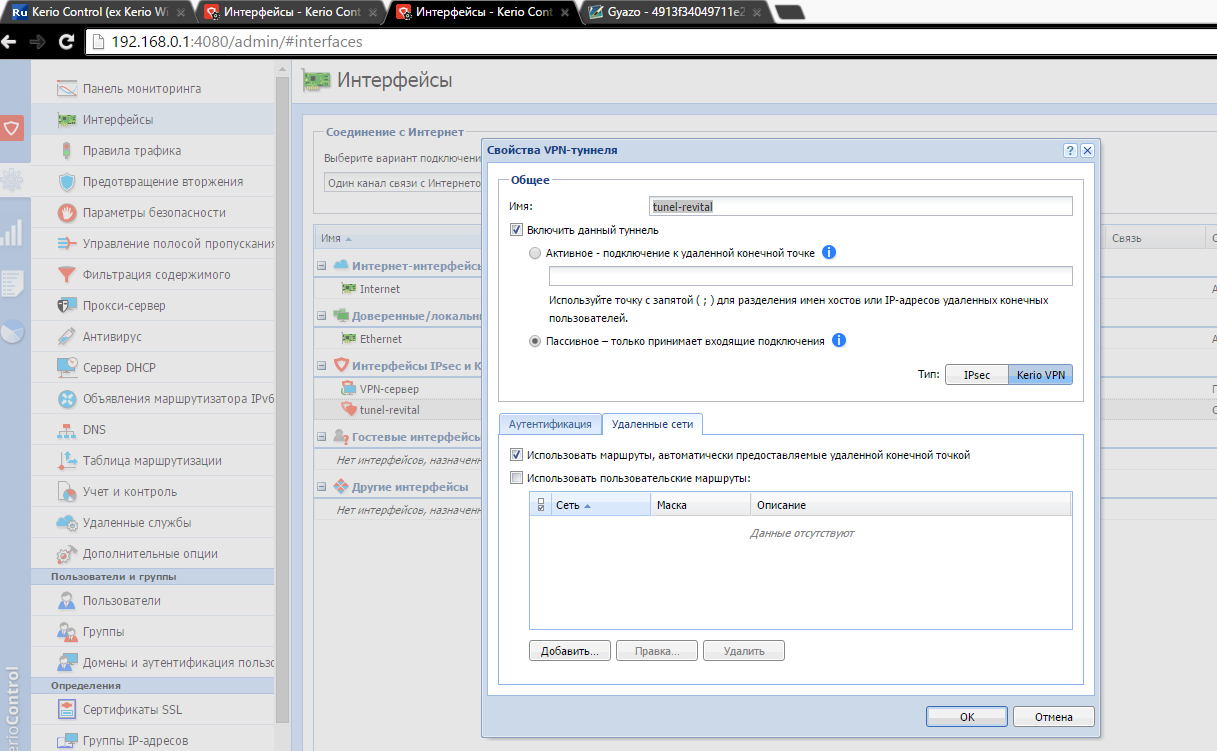Toggle Включить данный туннель checkbox
This screenshot has height=751, width=1217.
pyautogui.click(x=516, y=230)
